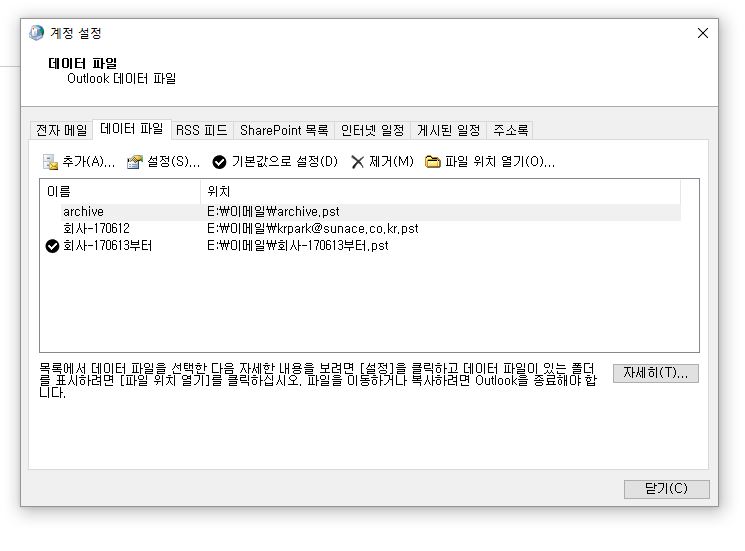The image size is (745, 551).
Task: Click the 추가(A)... label
Action: coord(89,162)
